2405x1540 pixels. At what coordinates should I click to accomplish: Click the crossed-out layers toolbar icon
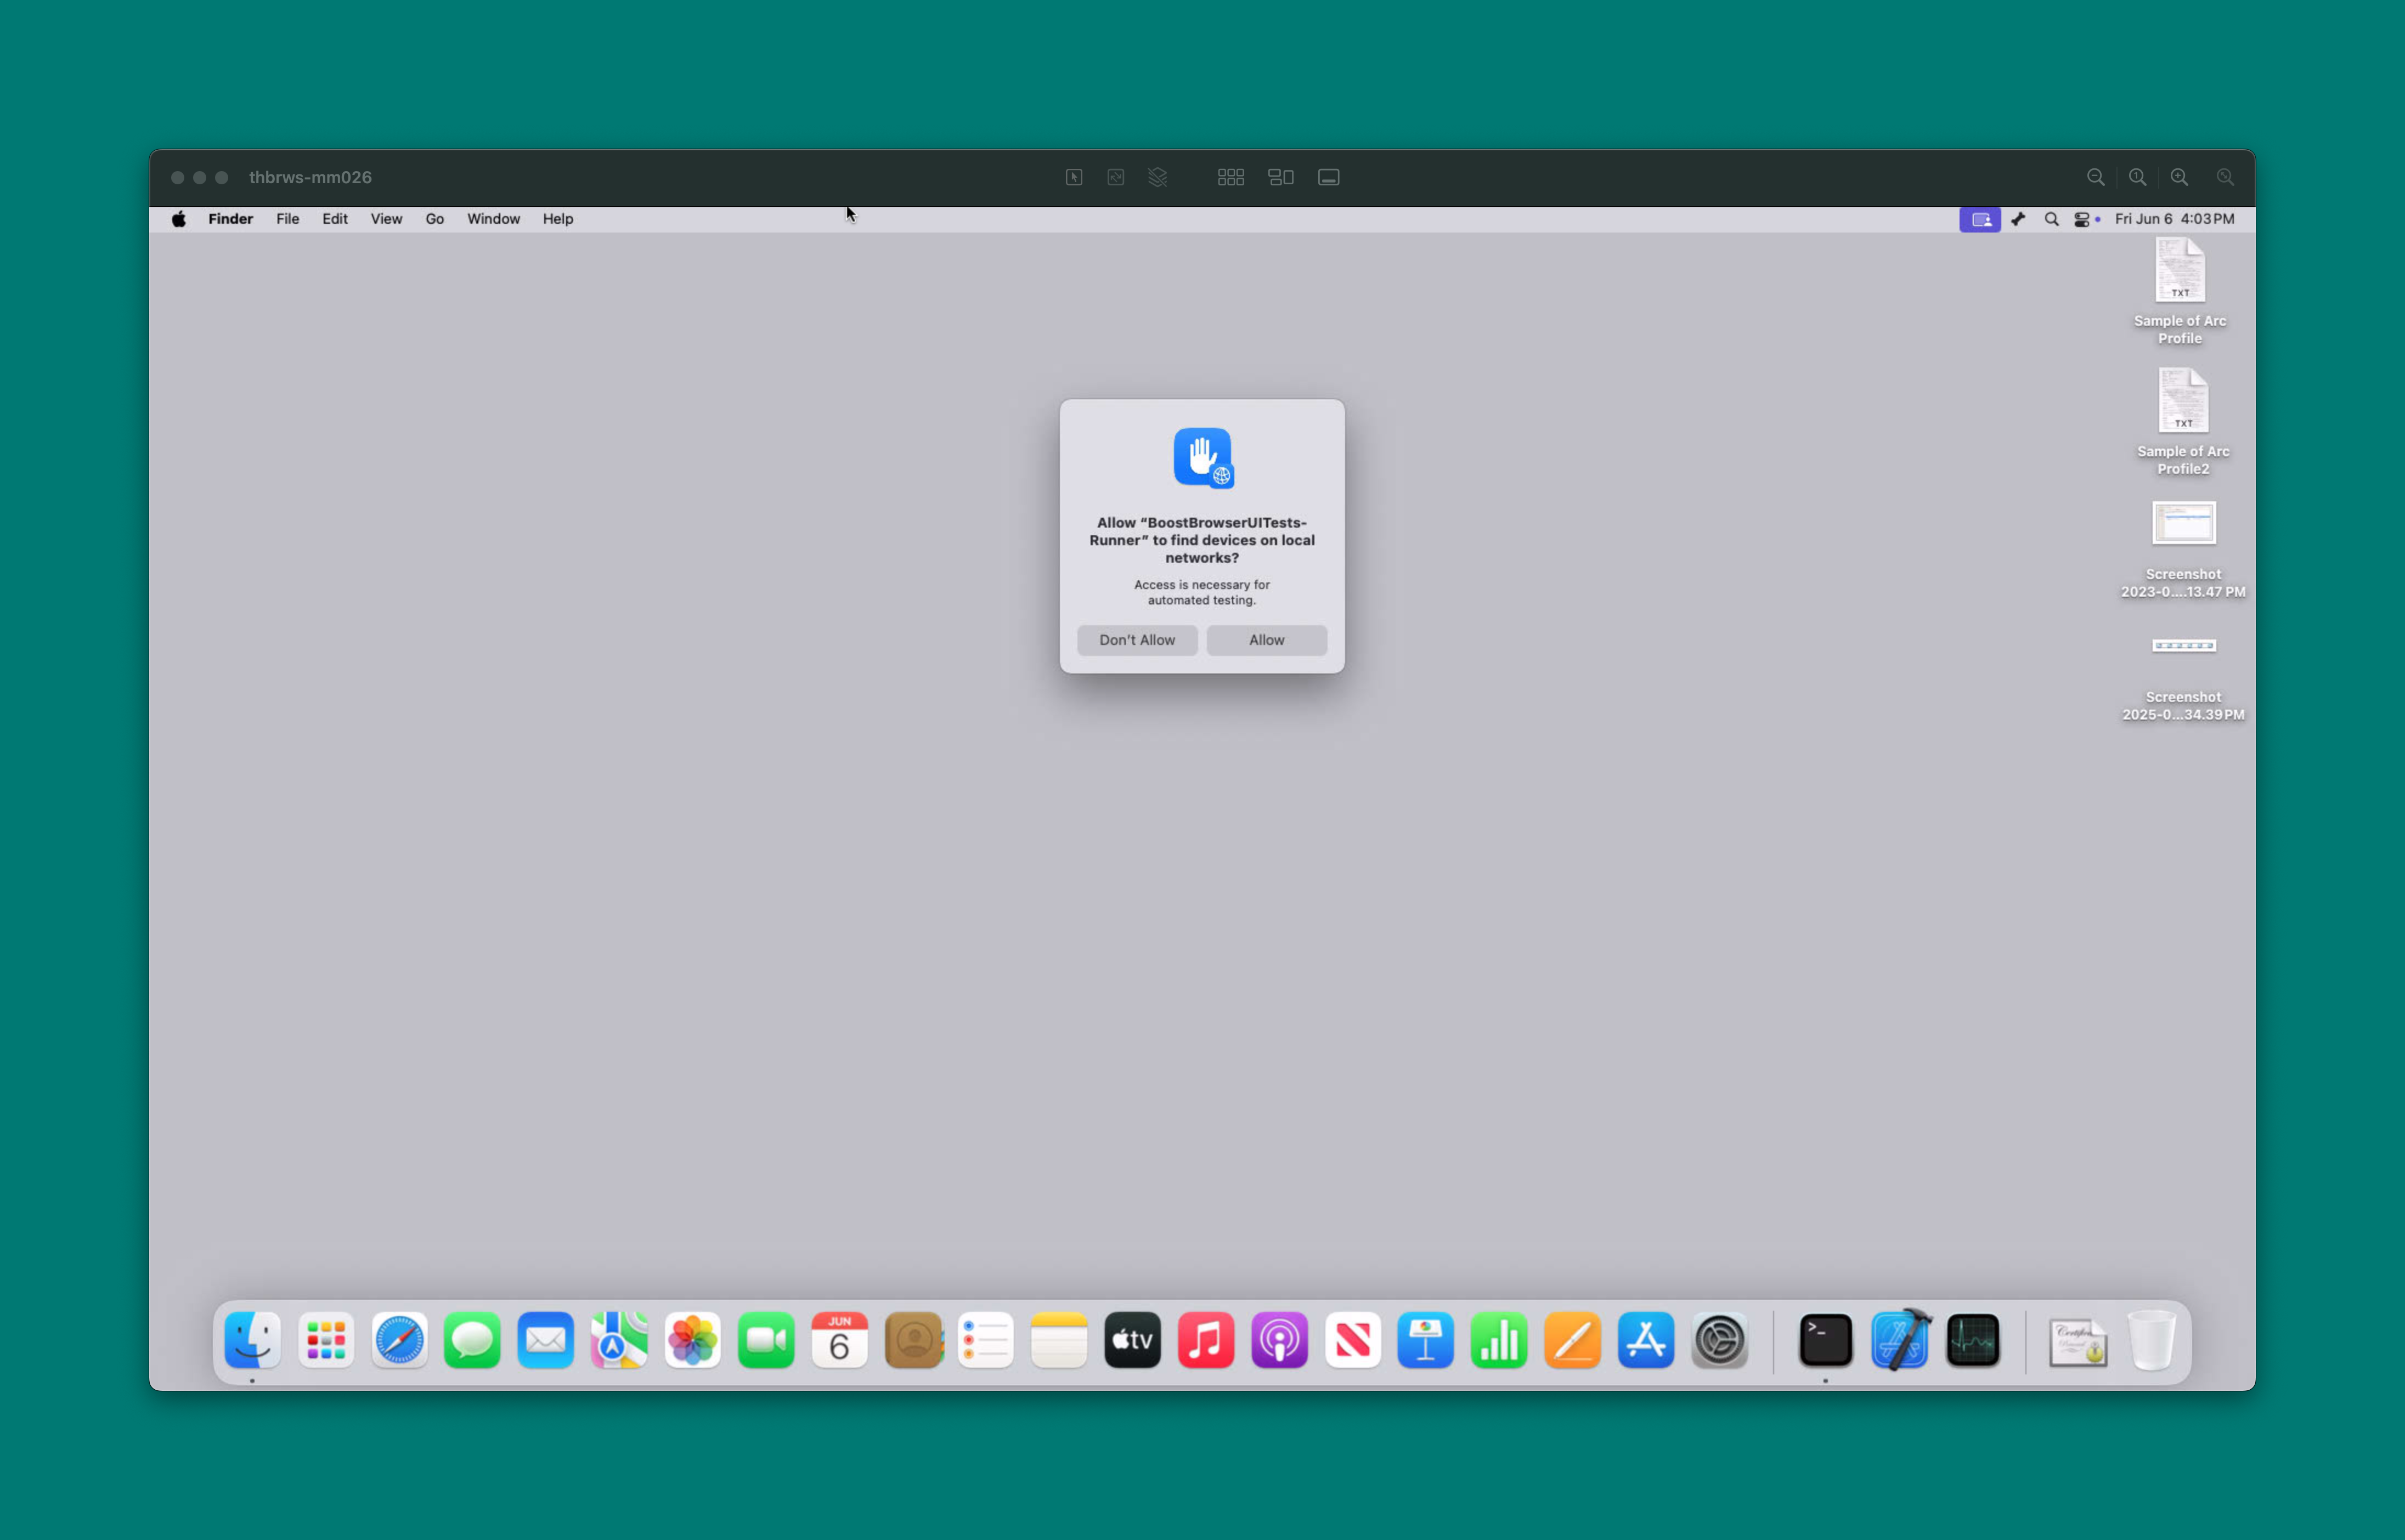pyautogui.click(x=1158, y=177)
